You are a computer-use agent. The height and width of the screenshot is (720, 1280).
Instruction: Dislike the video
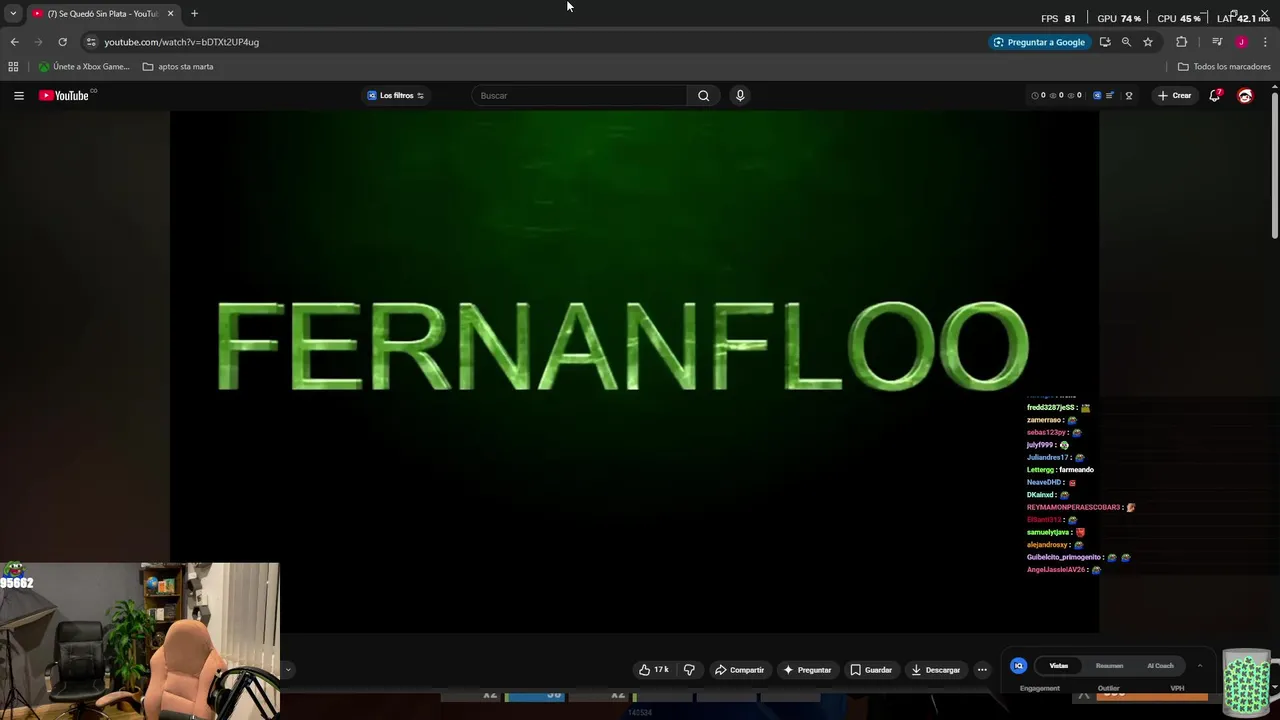689,670
